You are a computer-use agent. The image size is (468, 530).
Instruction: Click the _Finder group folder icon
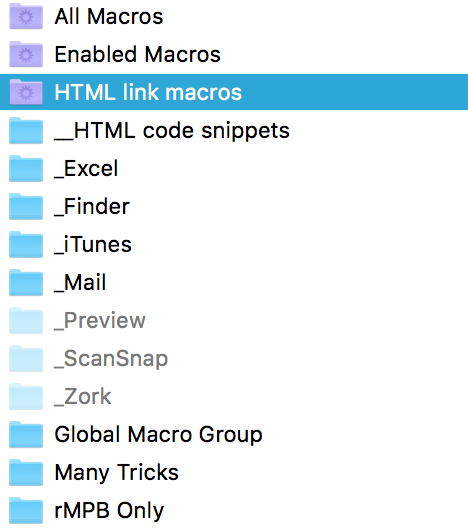pyautogui.click(x=26, y=206)
